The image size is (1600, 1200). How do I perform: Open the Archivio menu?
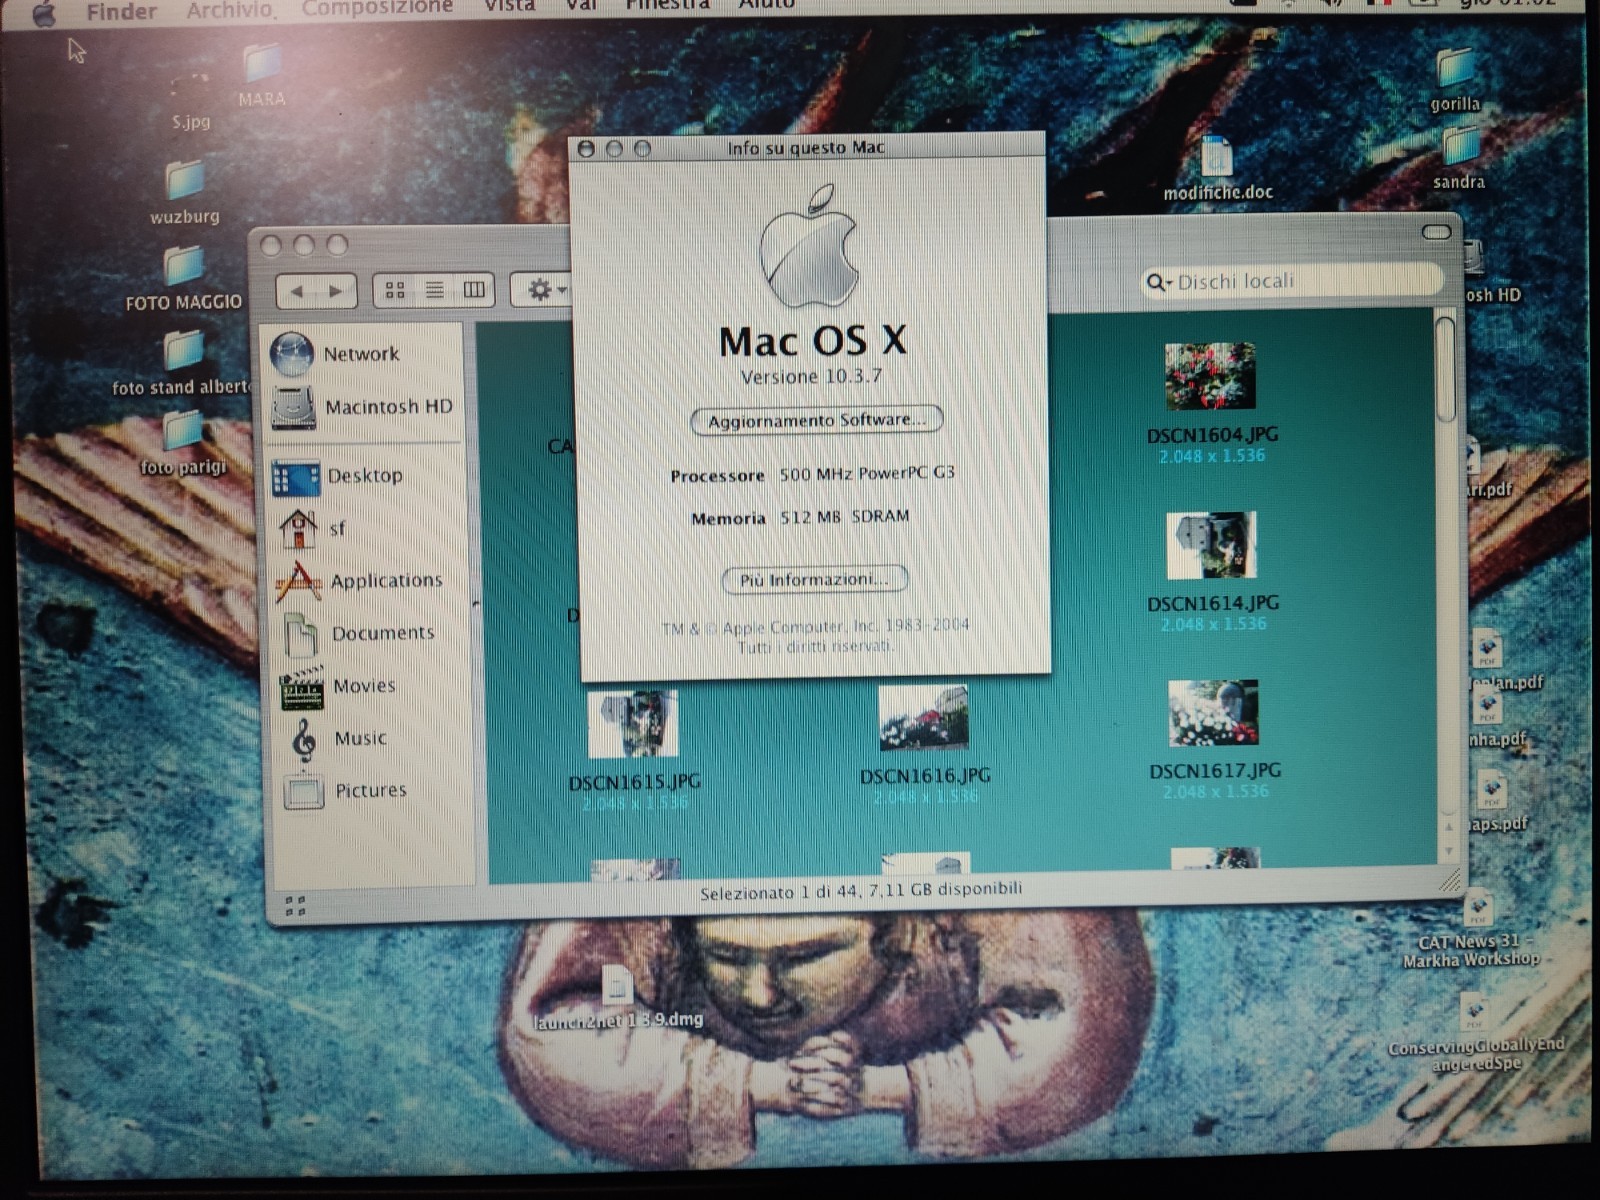230,10
